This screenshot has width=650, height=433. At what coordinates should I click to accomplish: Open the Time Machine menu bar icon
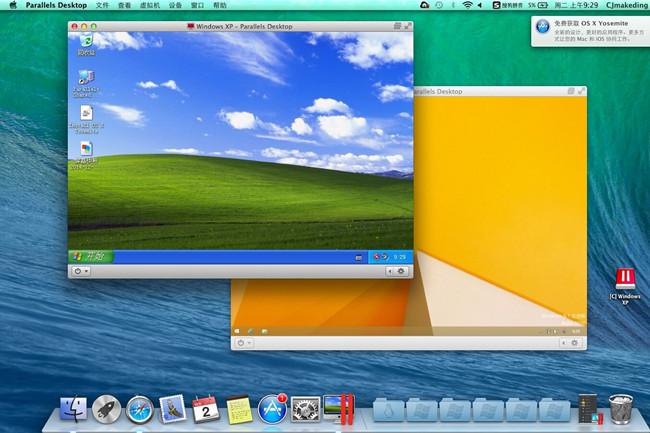tap(439, 5)
